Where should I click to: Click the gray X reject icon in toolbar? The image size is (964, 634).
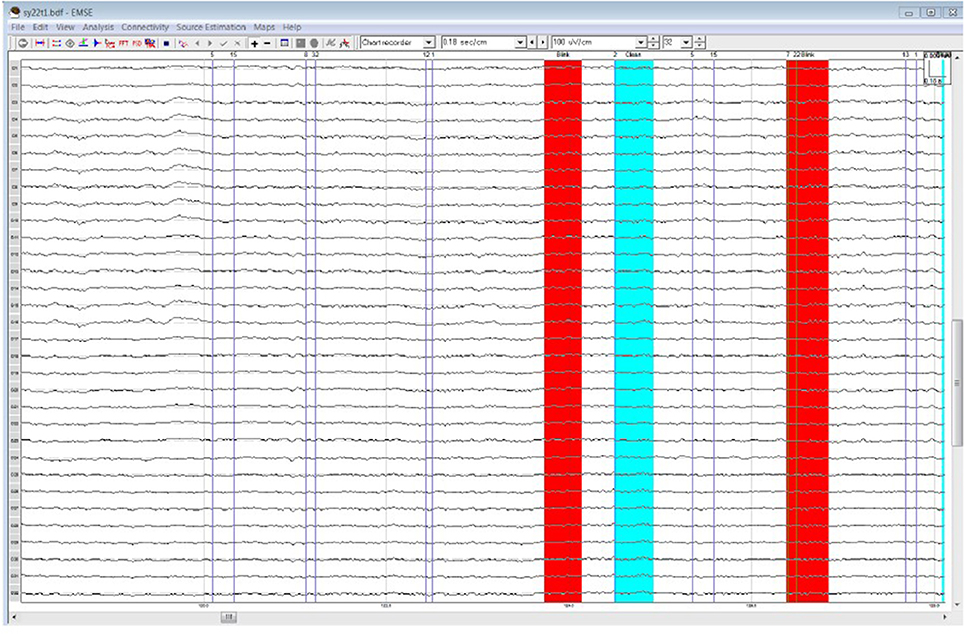tap(237, 43)
